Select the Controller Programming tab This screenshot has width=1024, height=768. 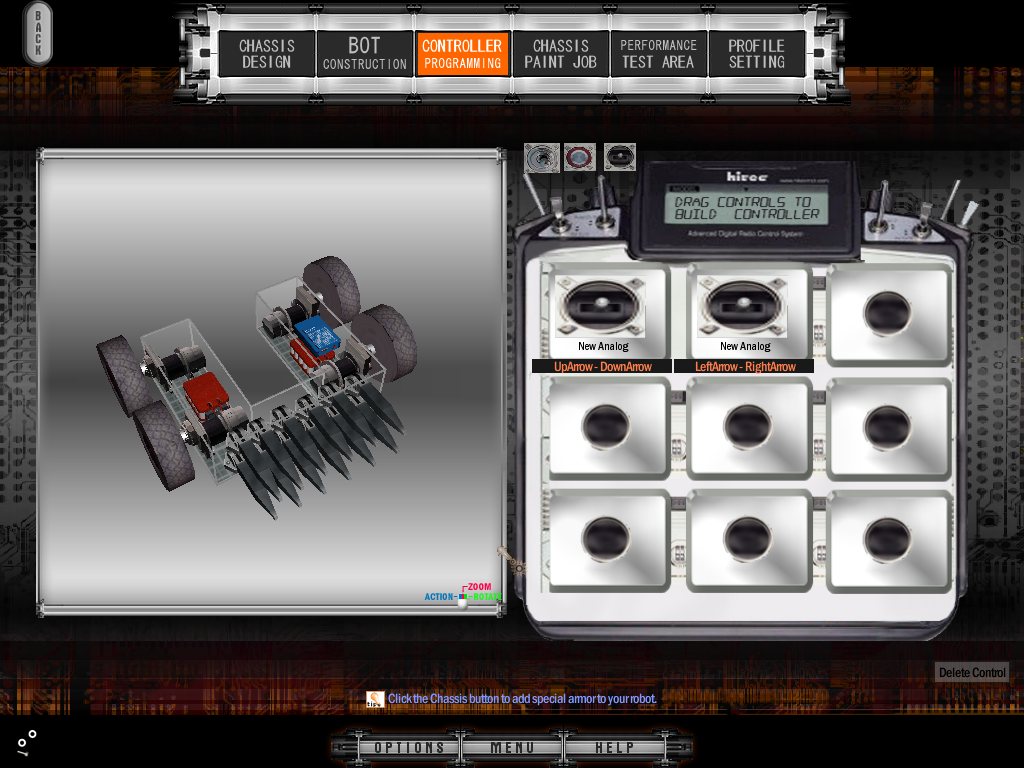pyautogui.click(x=462, y=54)
